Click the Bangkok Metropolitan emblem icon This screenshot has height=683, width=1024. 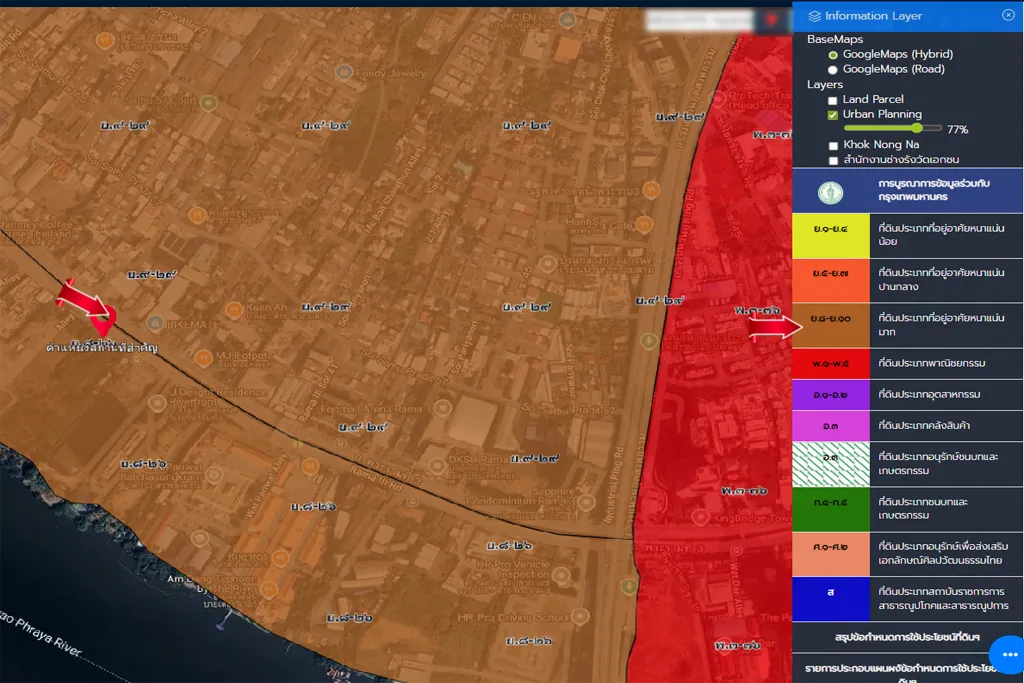[x=830, y=192]
